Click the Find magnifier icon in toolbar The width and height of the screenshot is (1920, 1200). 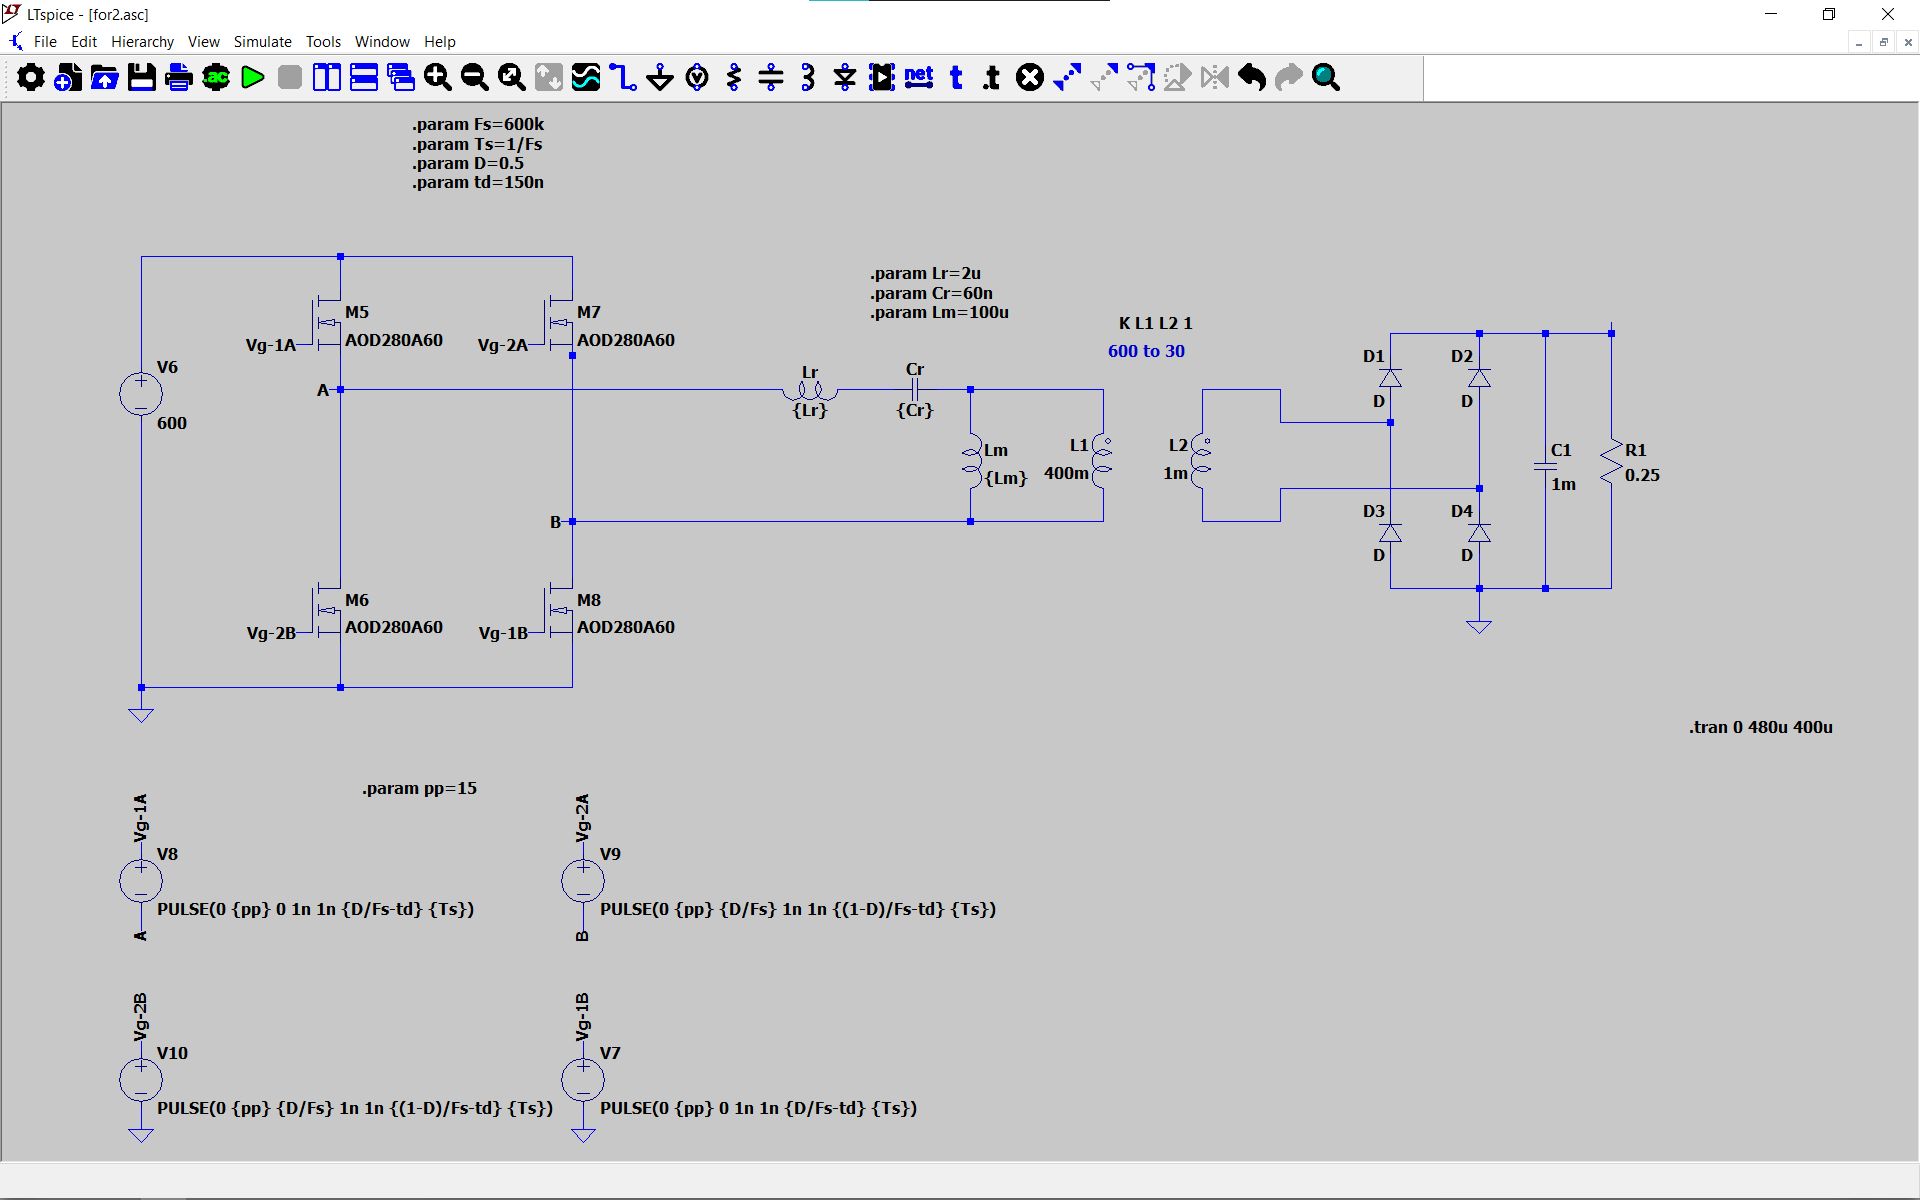[x=1326, y=77]
